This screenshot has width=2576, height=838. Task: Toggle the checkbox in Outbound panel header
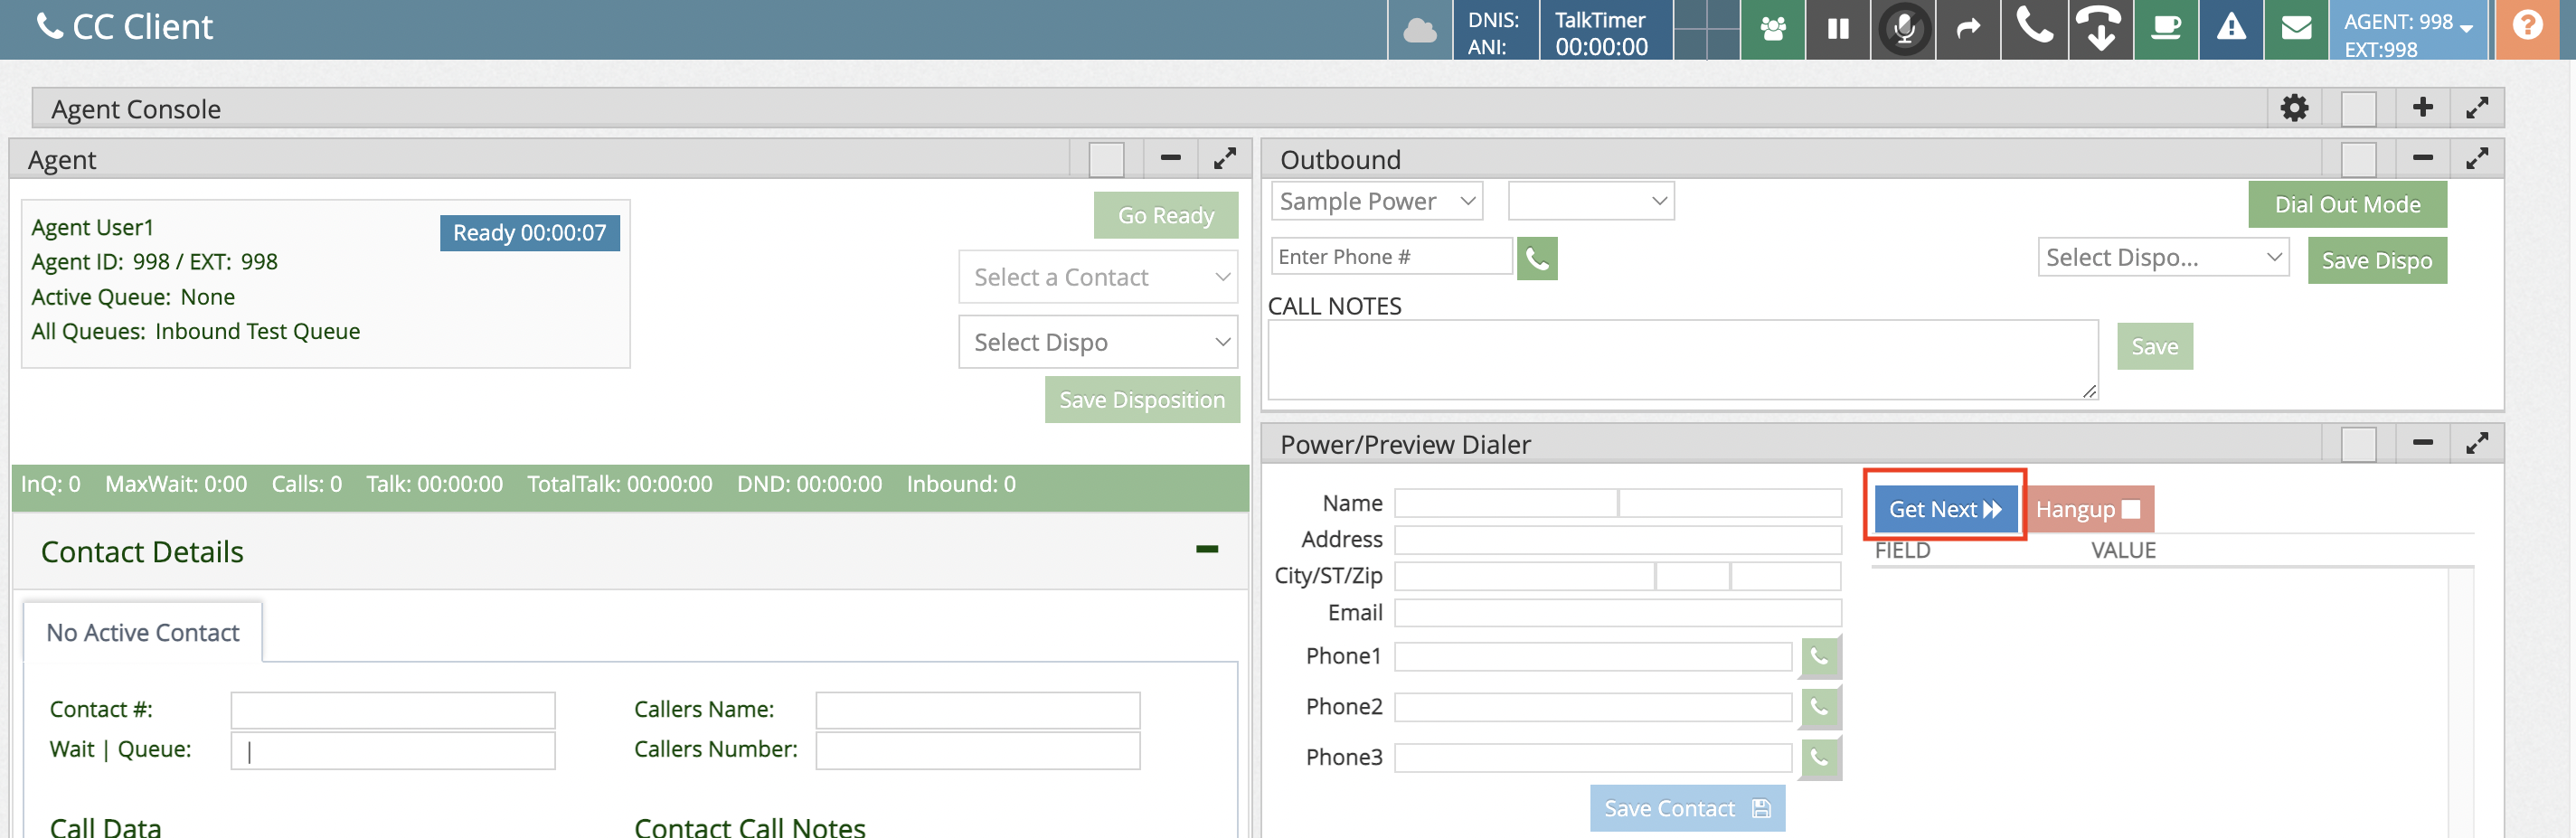2358,160
